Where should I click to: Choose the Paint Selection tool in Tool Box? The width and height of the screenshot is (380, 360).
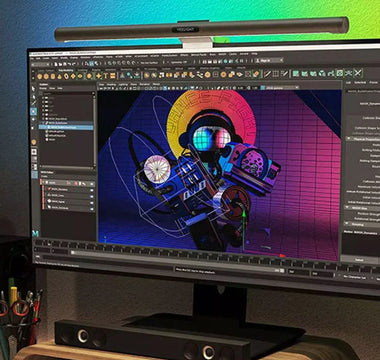(34, 103)
